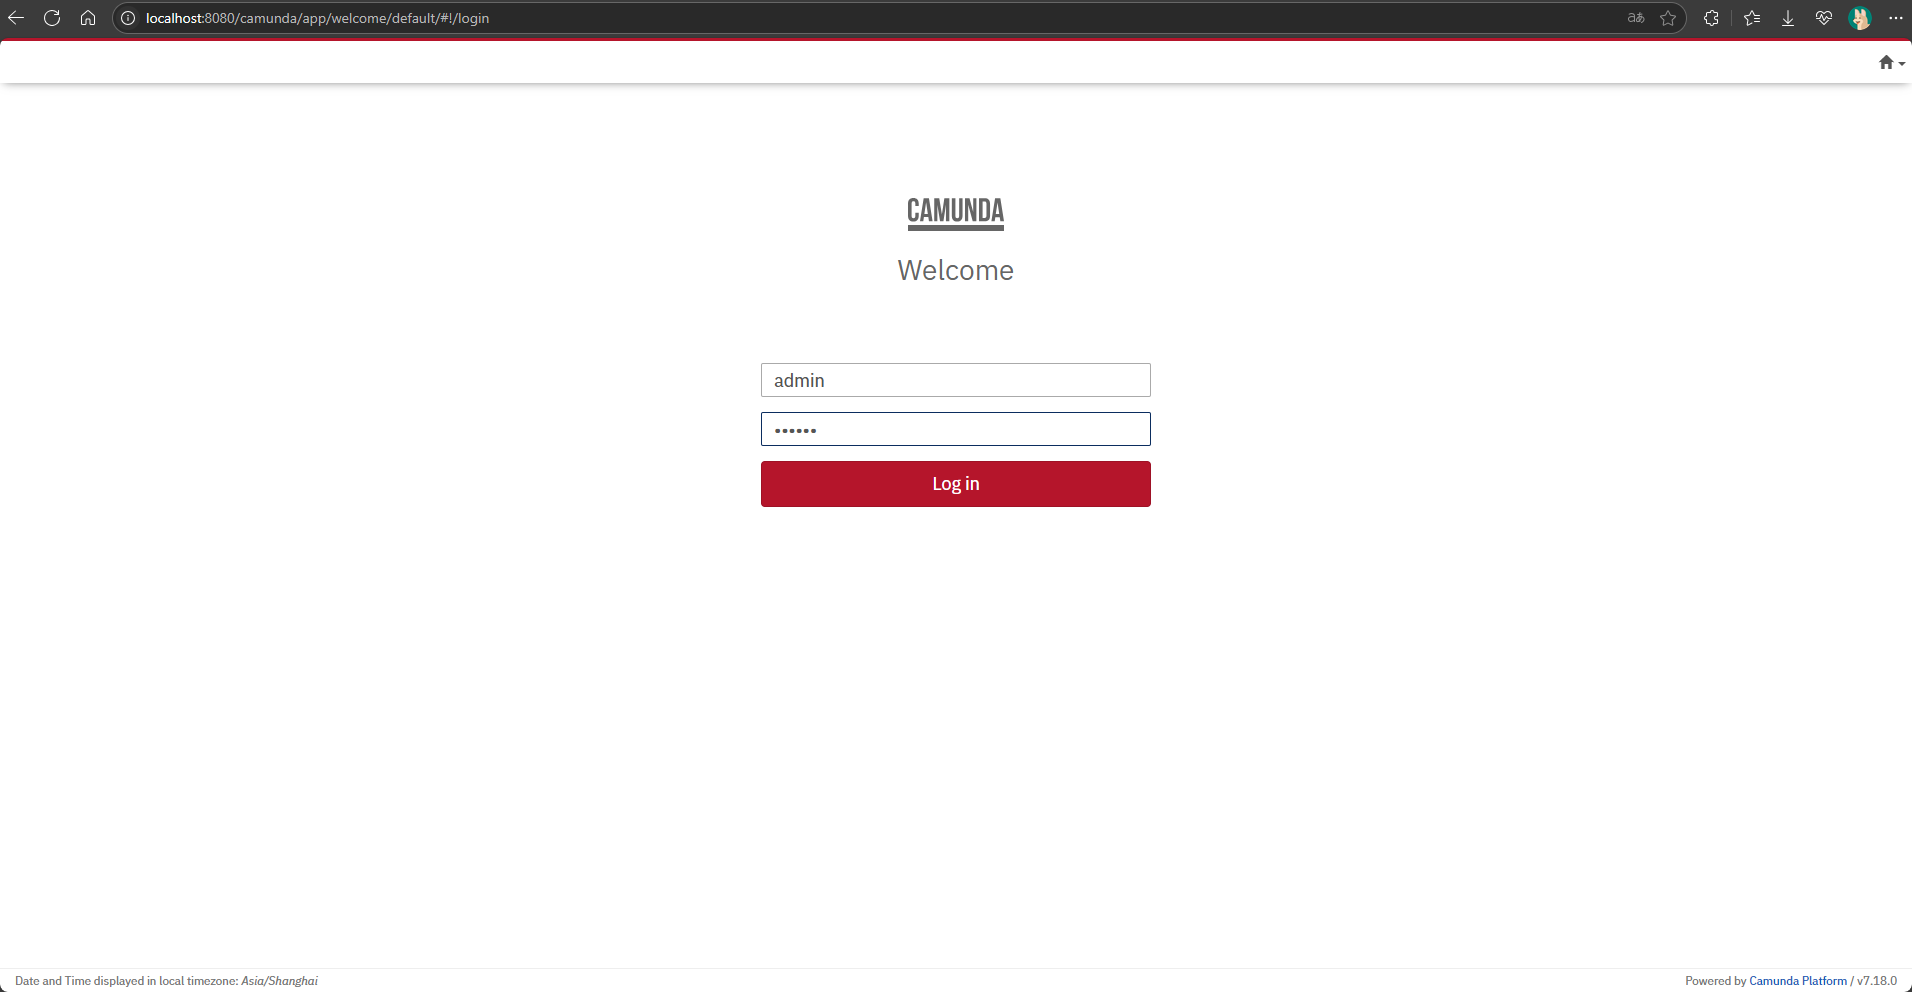The image size is (1912, 992).
Task: Open Collections via the starred-list icon
Action: 1750,18
